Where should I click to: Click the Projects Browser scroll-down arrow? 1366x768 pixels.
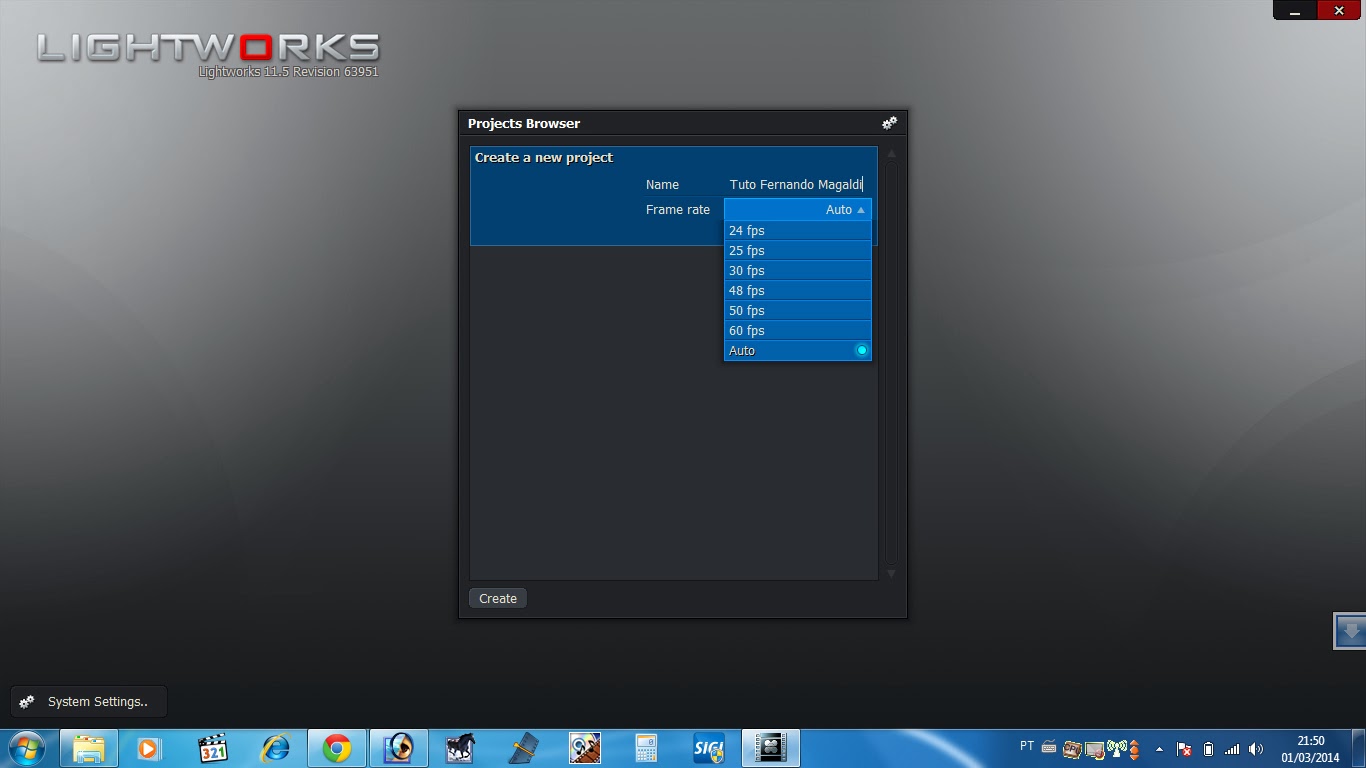891,573
